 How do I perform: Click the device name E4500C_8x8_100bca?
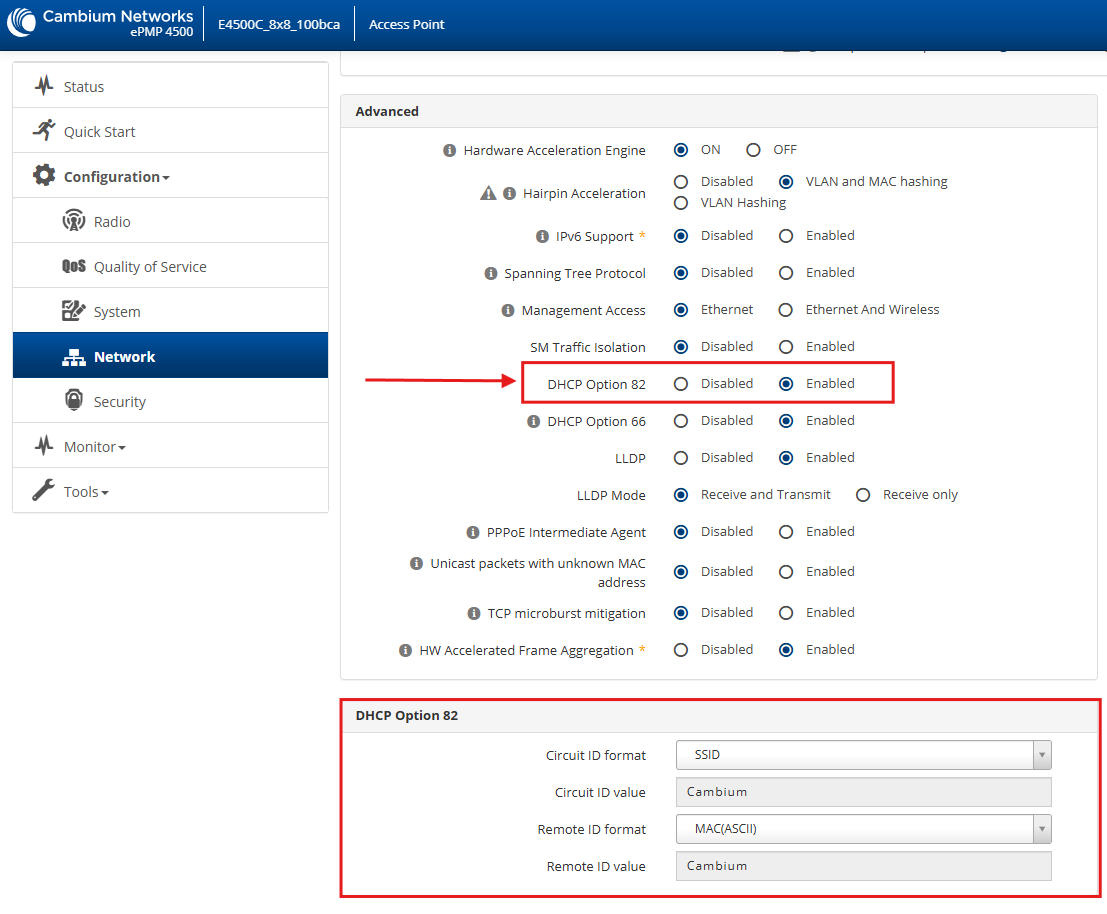(x=279, y=25)
